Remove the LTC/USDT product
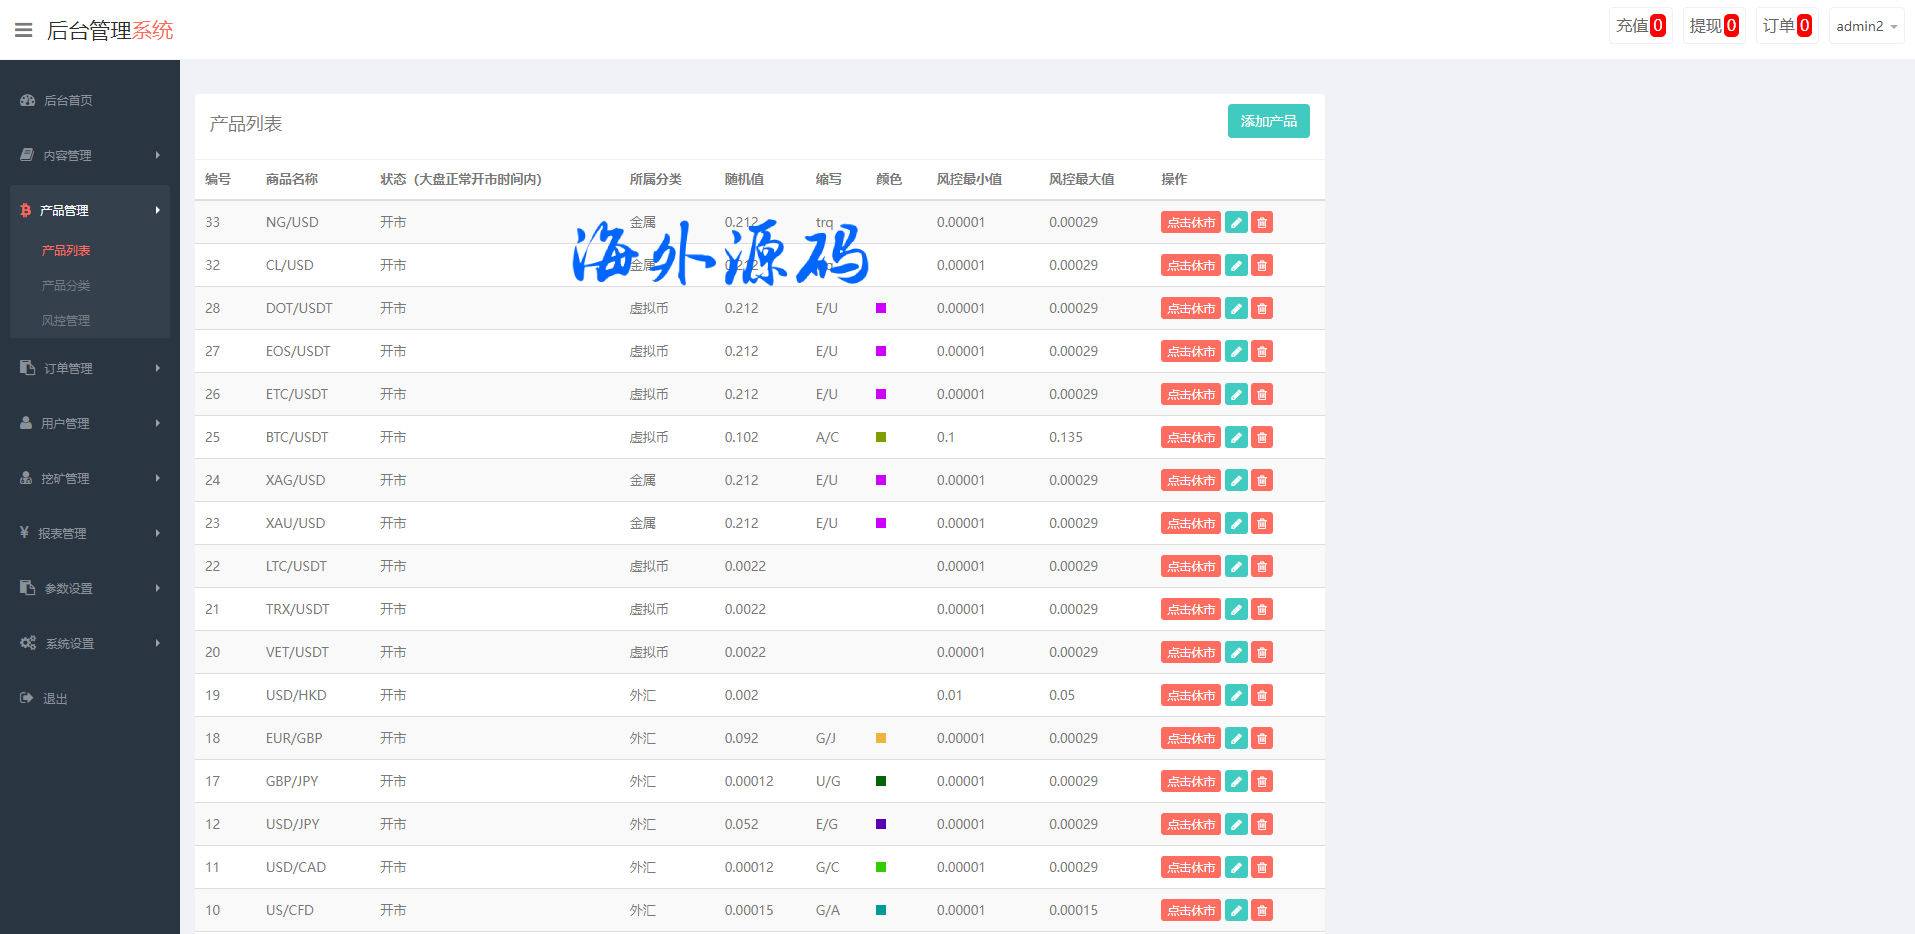Screen dimensions: 1915x934 pyautogui.click(x=1262, y=566)
